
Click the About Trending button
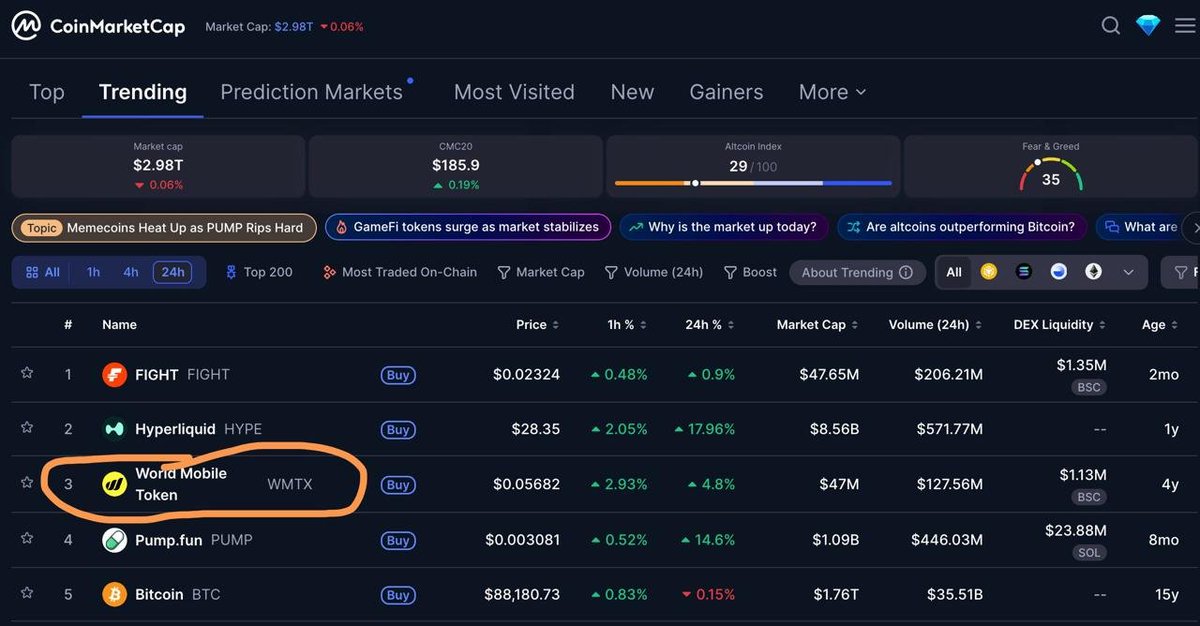(x=857, y=272)
